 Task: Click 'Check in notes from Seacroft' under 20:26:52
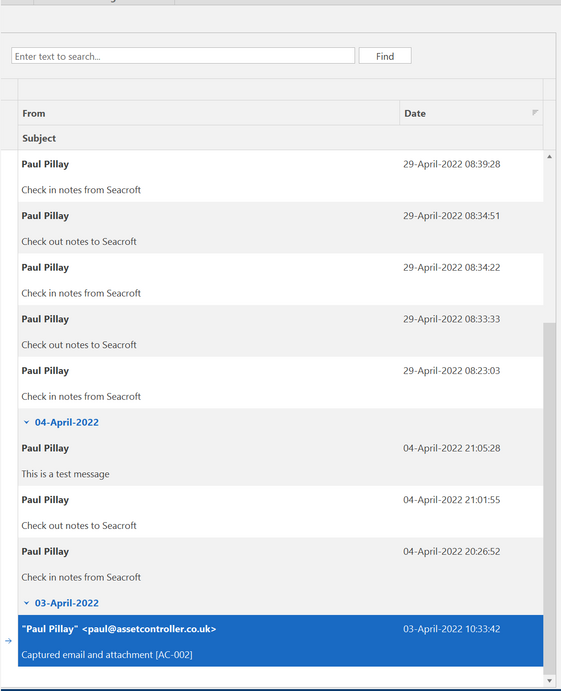(81, 577)
